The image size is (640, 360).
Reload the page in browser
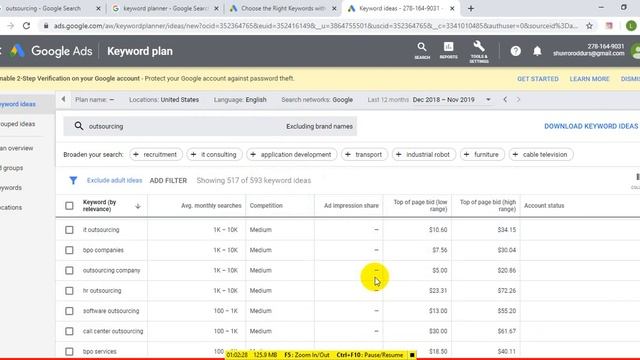[27, 26]
